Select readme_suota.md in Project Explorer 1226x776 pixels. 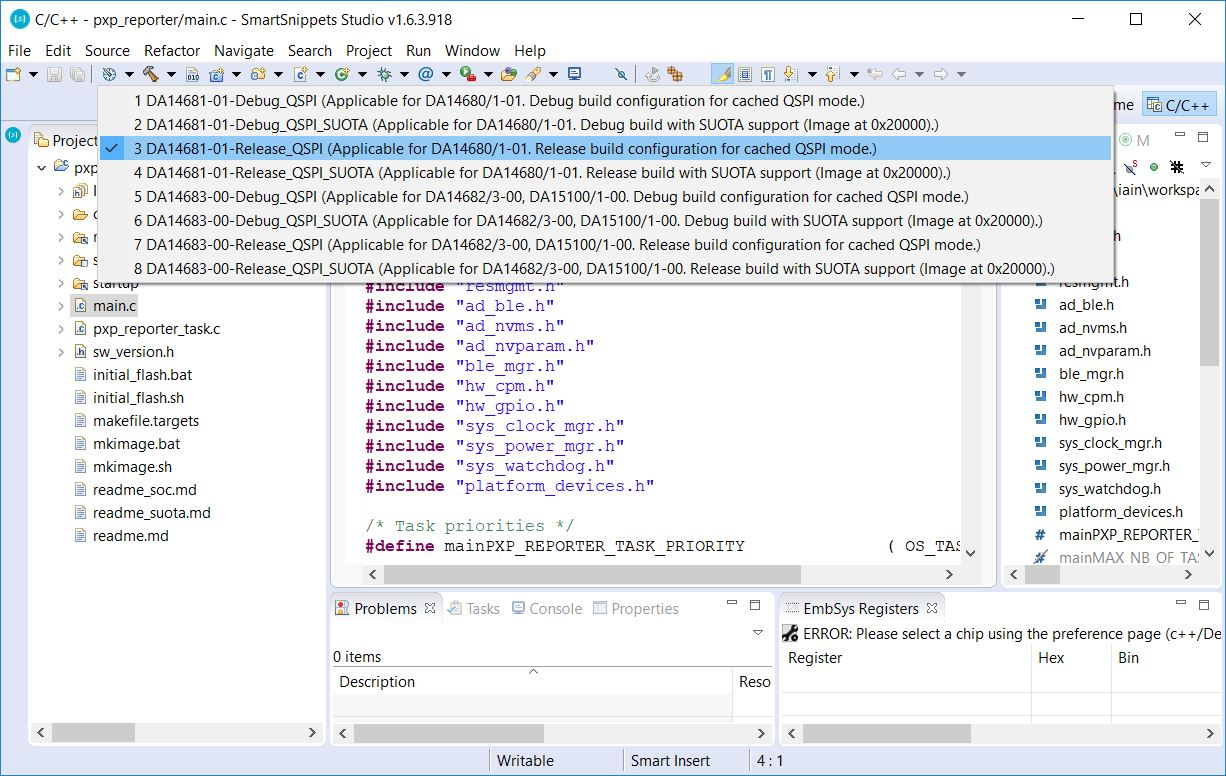tap(142, 513)
